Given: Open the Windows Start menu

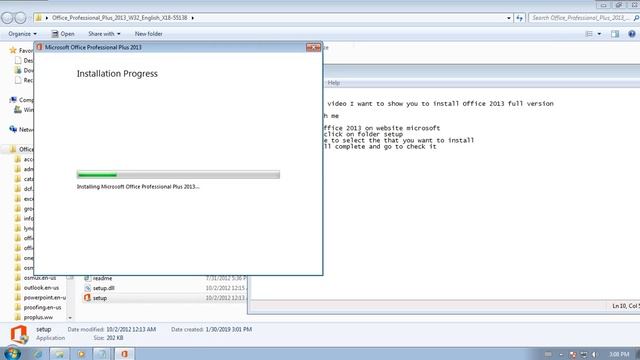Looking at the screenshot, I should 12,353.
